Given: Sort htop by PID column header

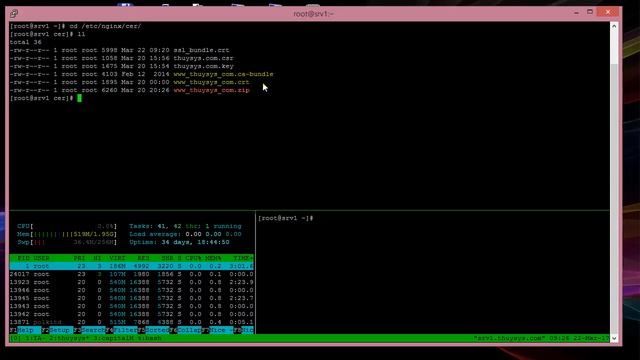Looking at the screenshot, I should tap(23, 258).
